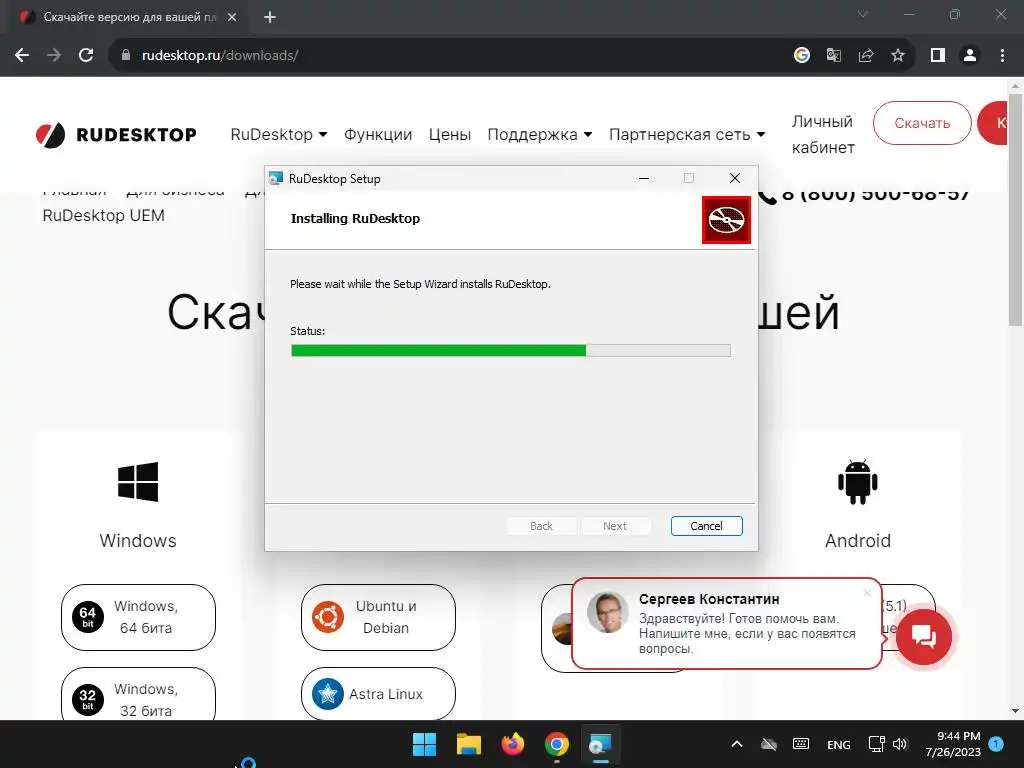Click the Windows logo icon on page
The image size is (1024, 768).
(138, 482)
